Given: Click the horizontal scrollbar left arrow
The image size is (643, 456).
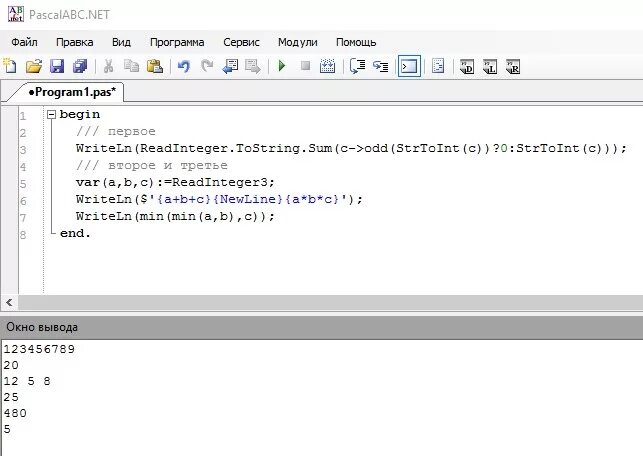Looking at the screenshot, I should (x=9, y=303).
